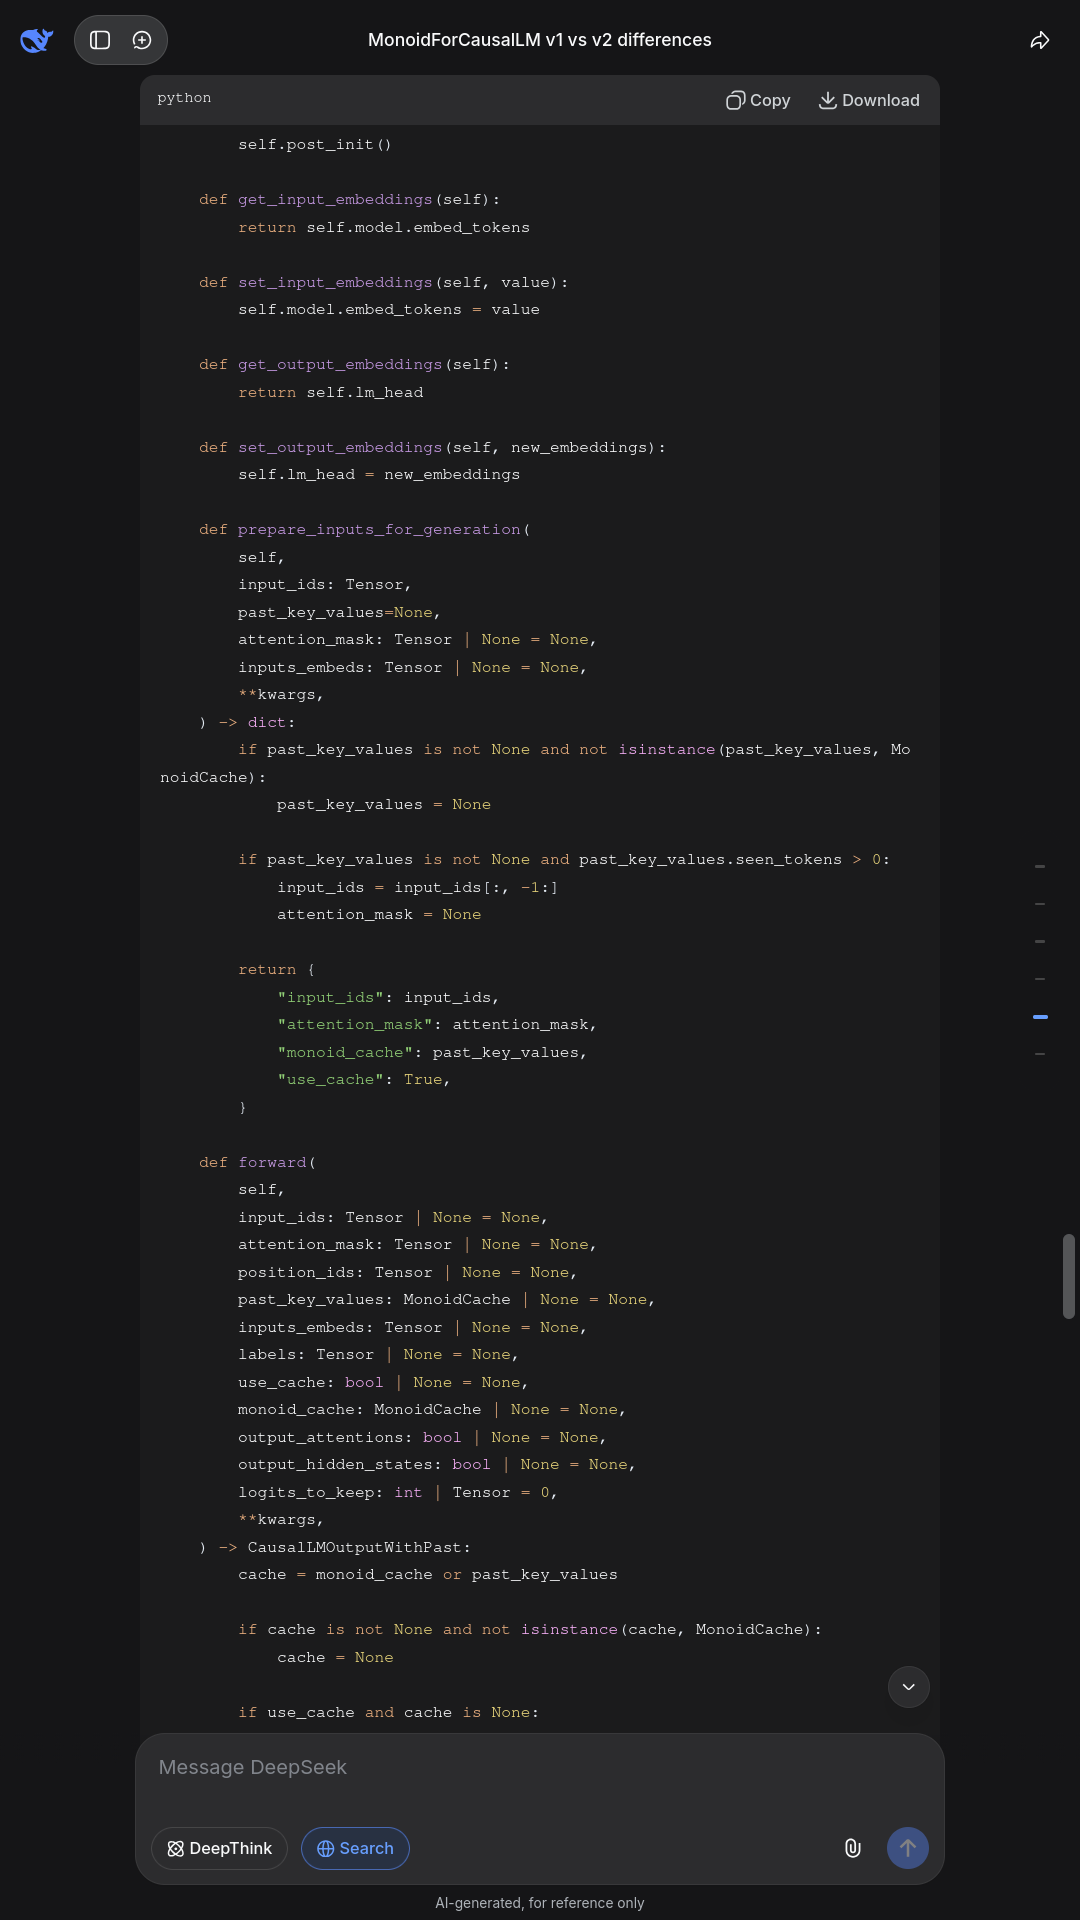Toggle the Search option off
The height and width of the screenshot is (1920, 1080).
tap(355, 1848)
